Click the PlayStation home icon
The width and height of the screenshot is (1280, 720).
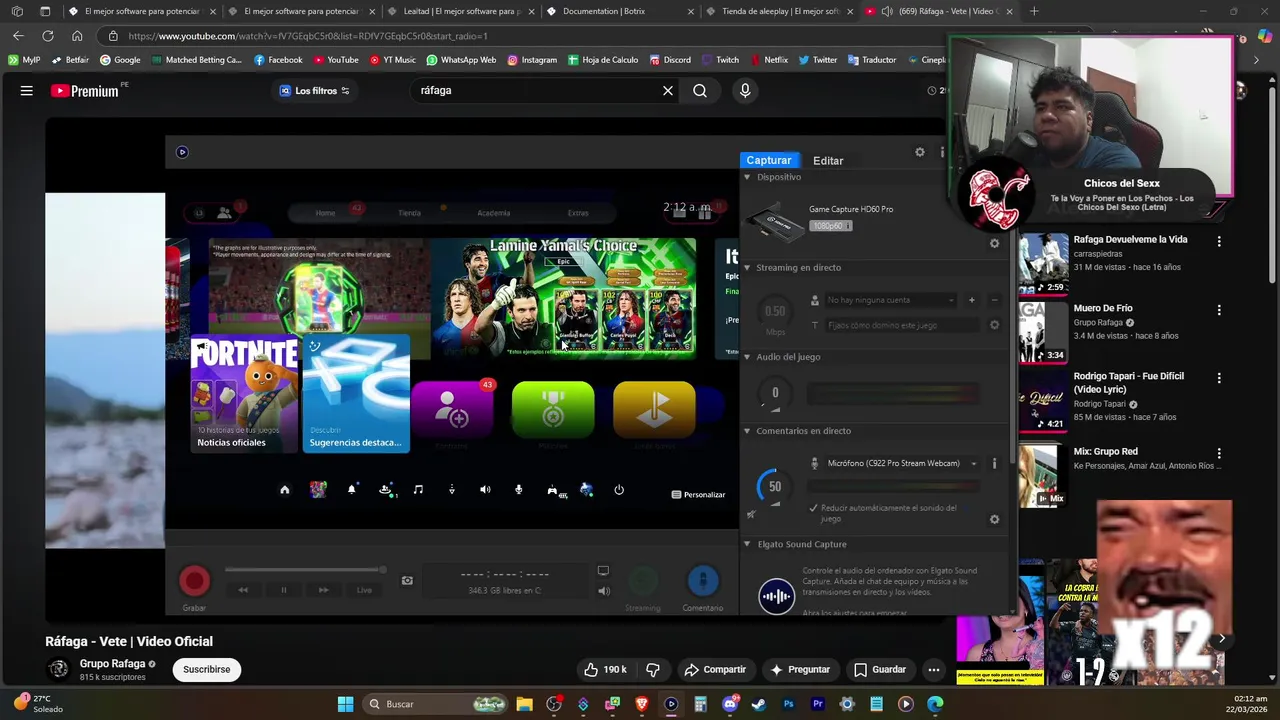pyautogui.click(x=285, y=490)
